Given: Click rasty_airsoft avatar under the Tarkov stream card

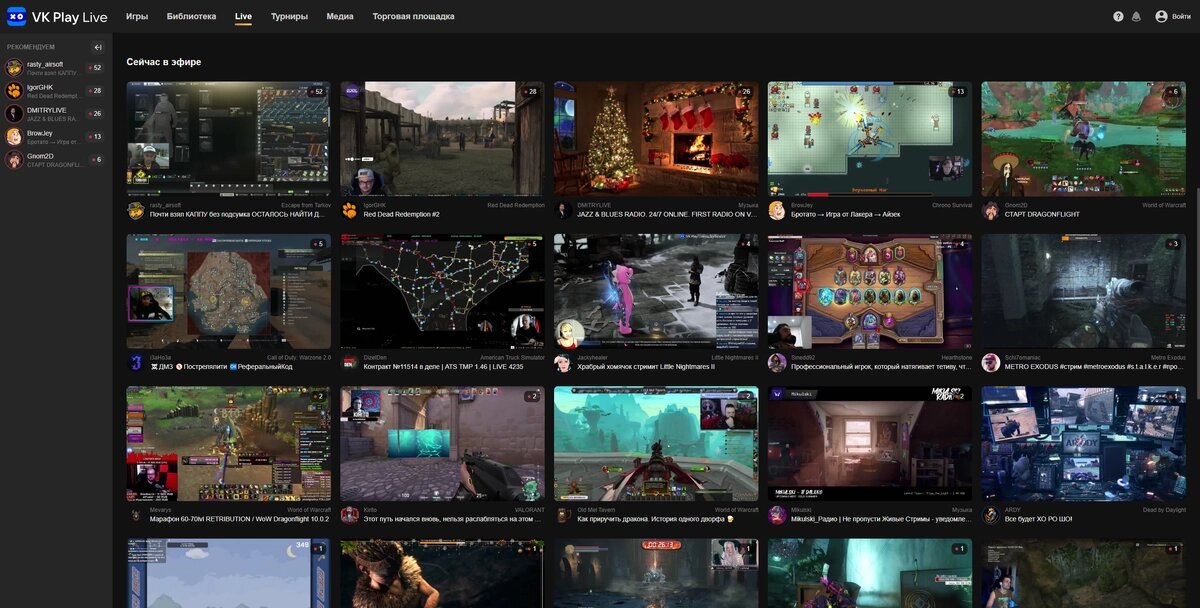Looking at the screenshot, I should pos(136,210).
